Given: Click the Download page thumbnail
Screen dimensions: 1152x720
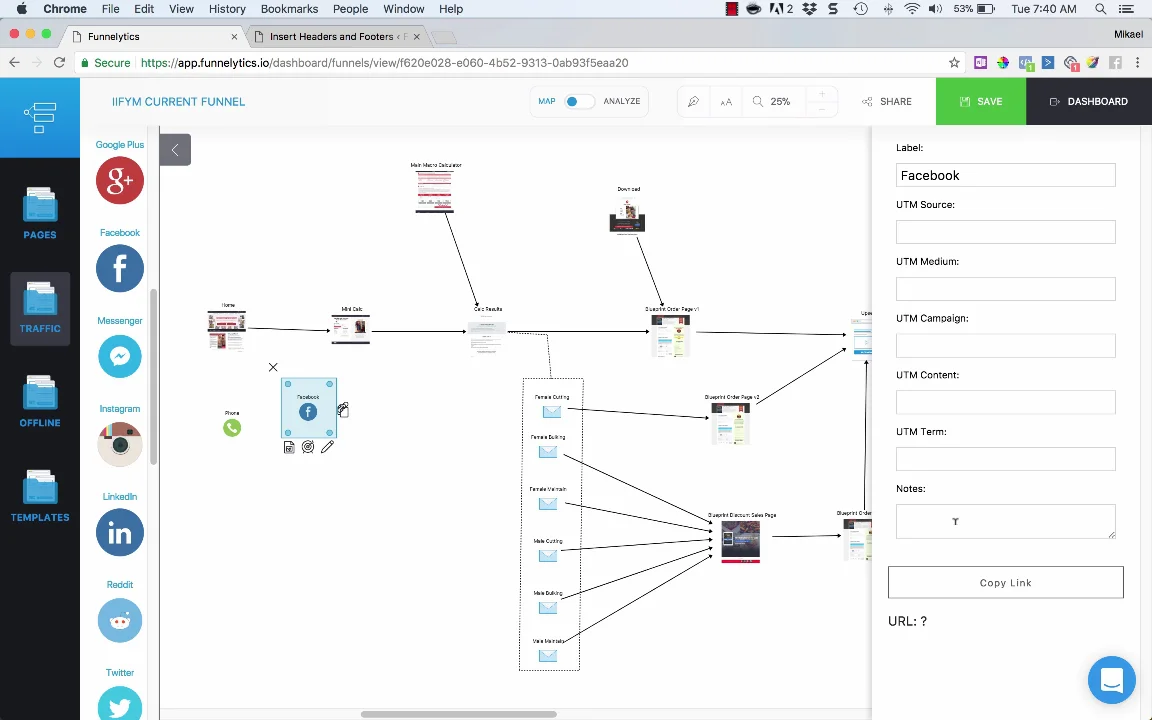Looking at the screenshot, I should (627, 215).
